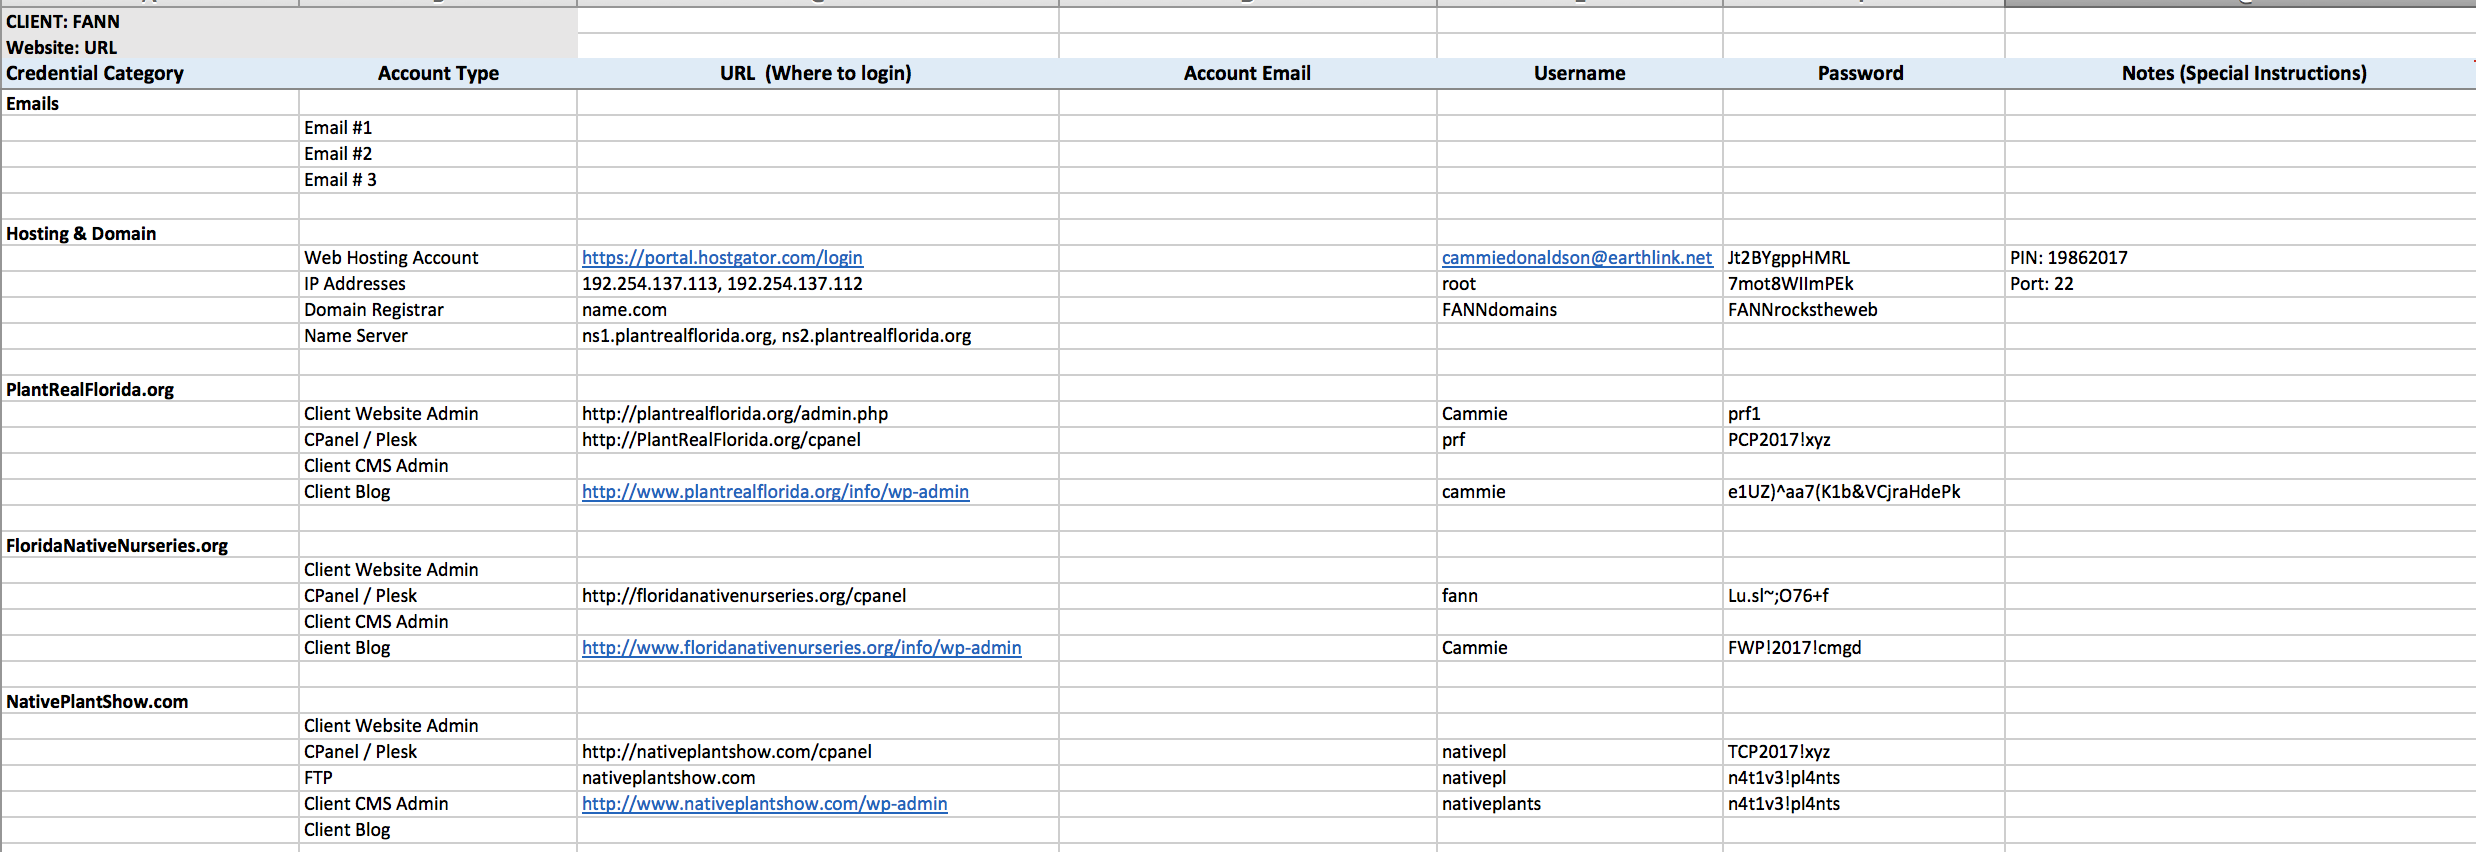This screenshot has height=852, width=2476.
Task: Open the floridanativenurseries.org wp-admin link
Action: tap(801, 648)
